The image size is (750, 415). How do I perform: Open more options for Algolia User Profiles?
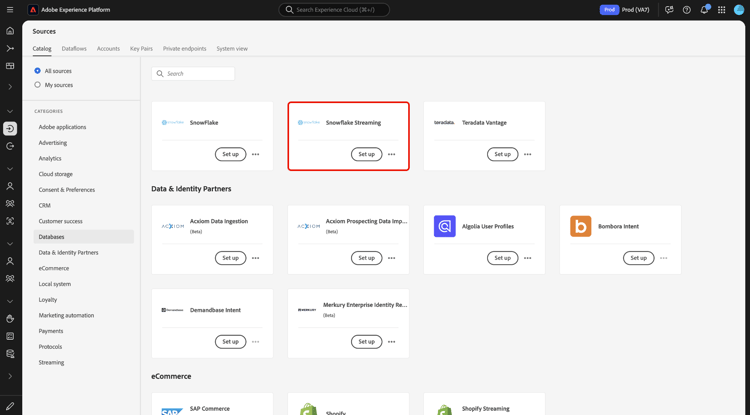coord(528,258)
